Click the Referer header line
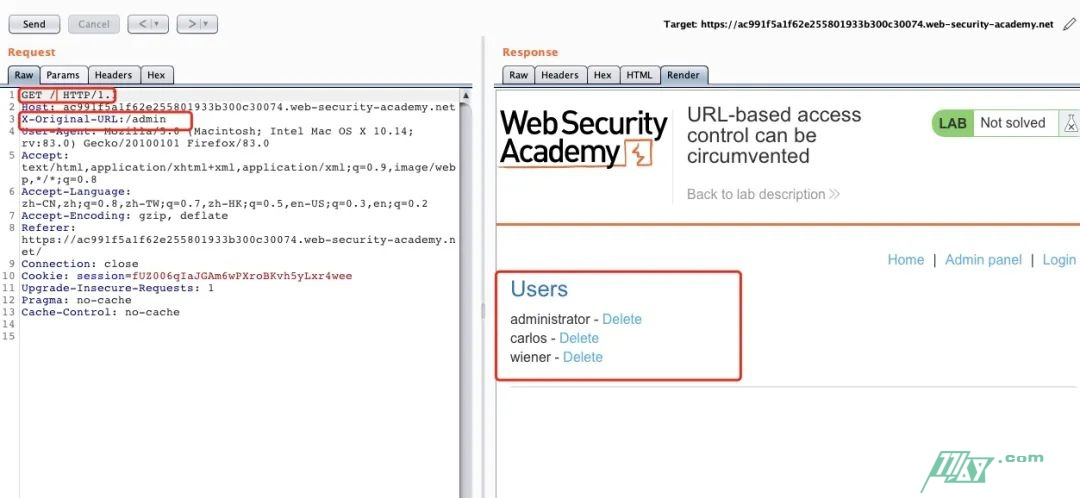The width and height of the screenshot is (1080, 498). [238, 240]
